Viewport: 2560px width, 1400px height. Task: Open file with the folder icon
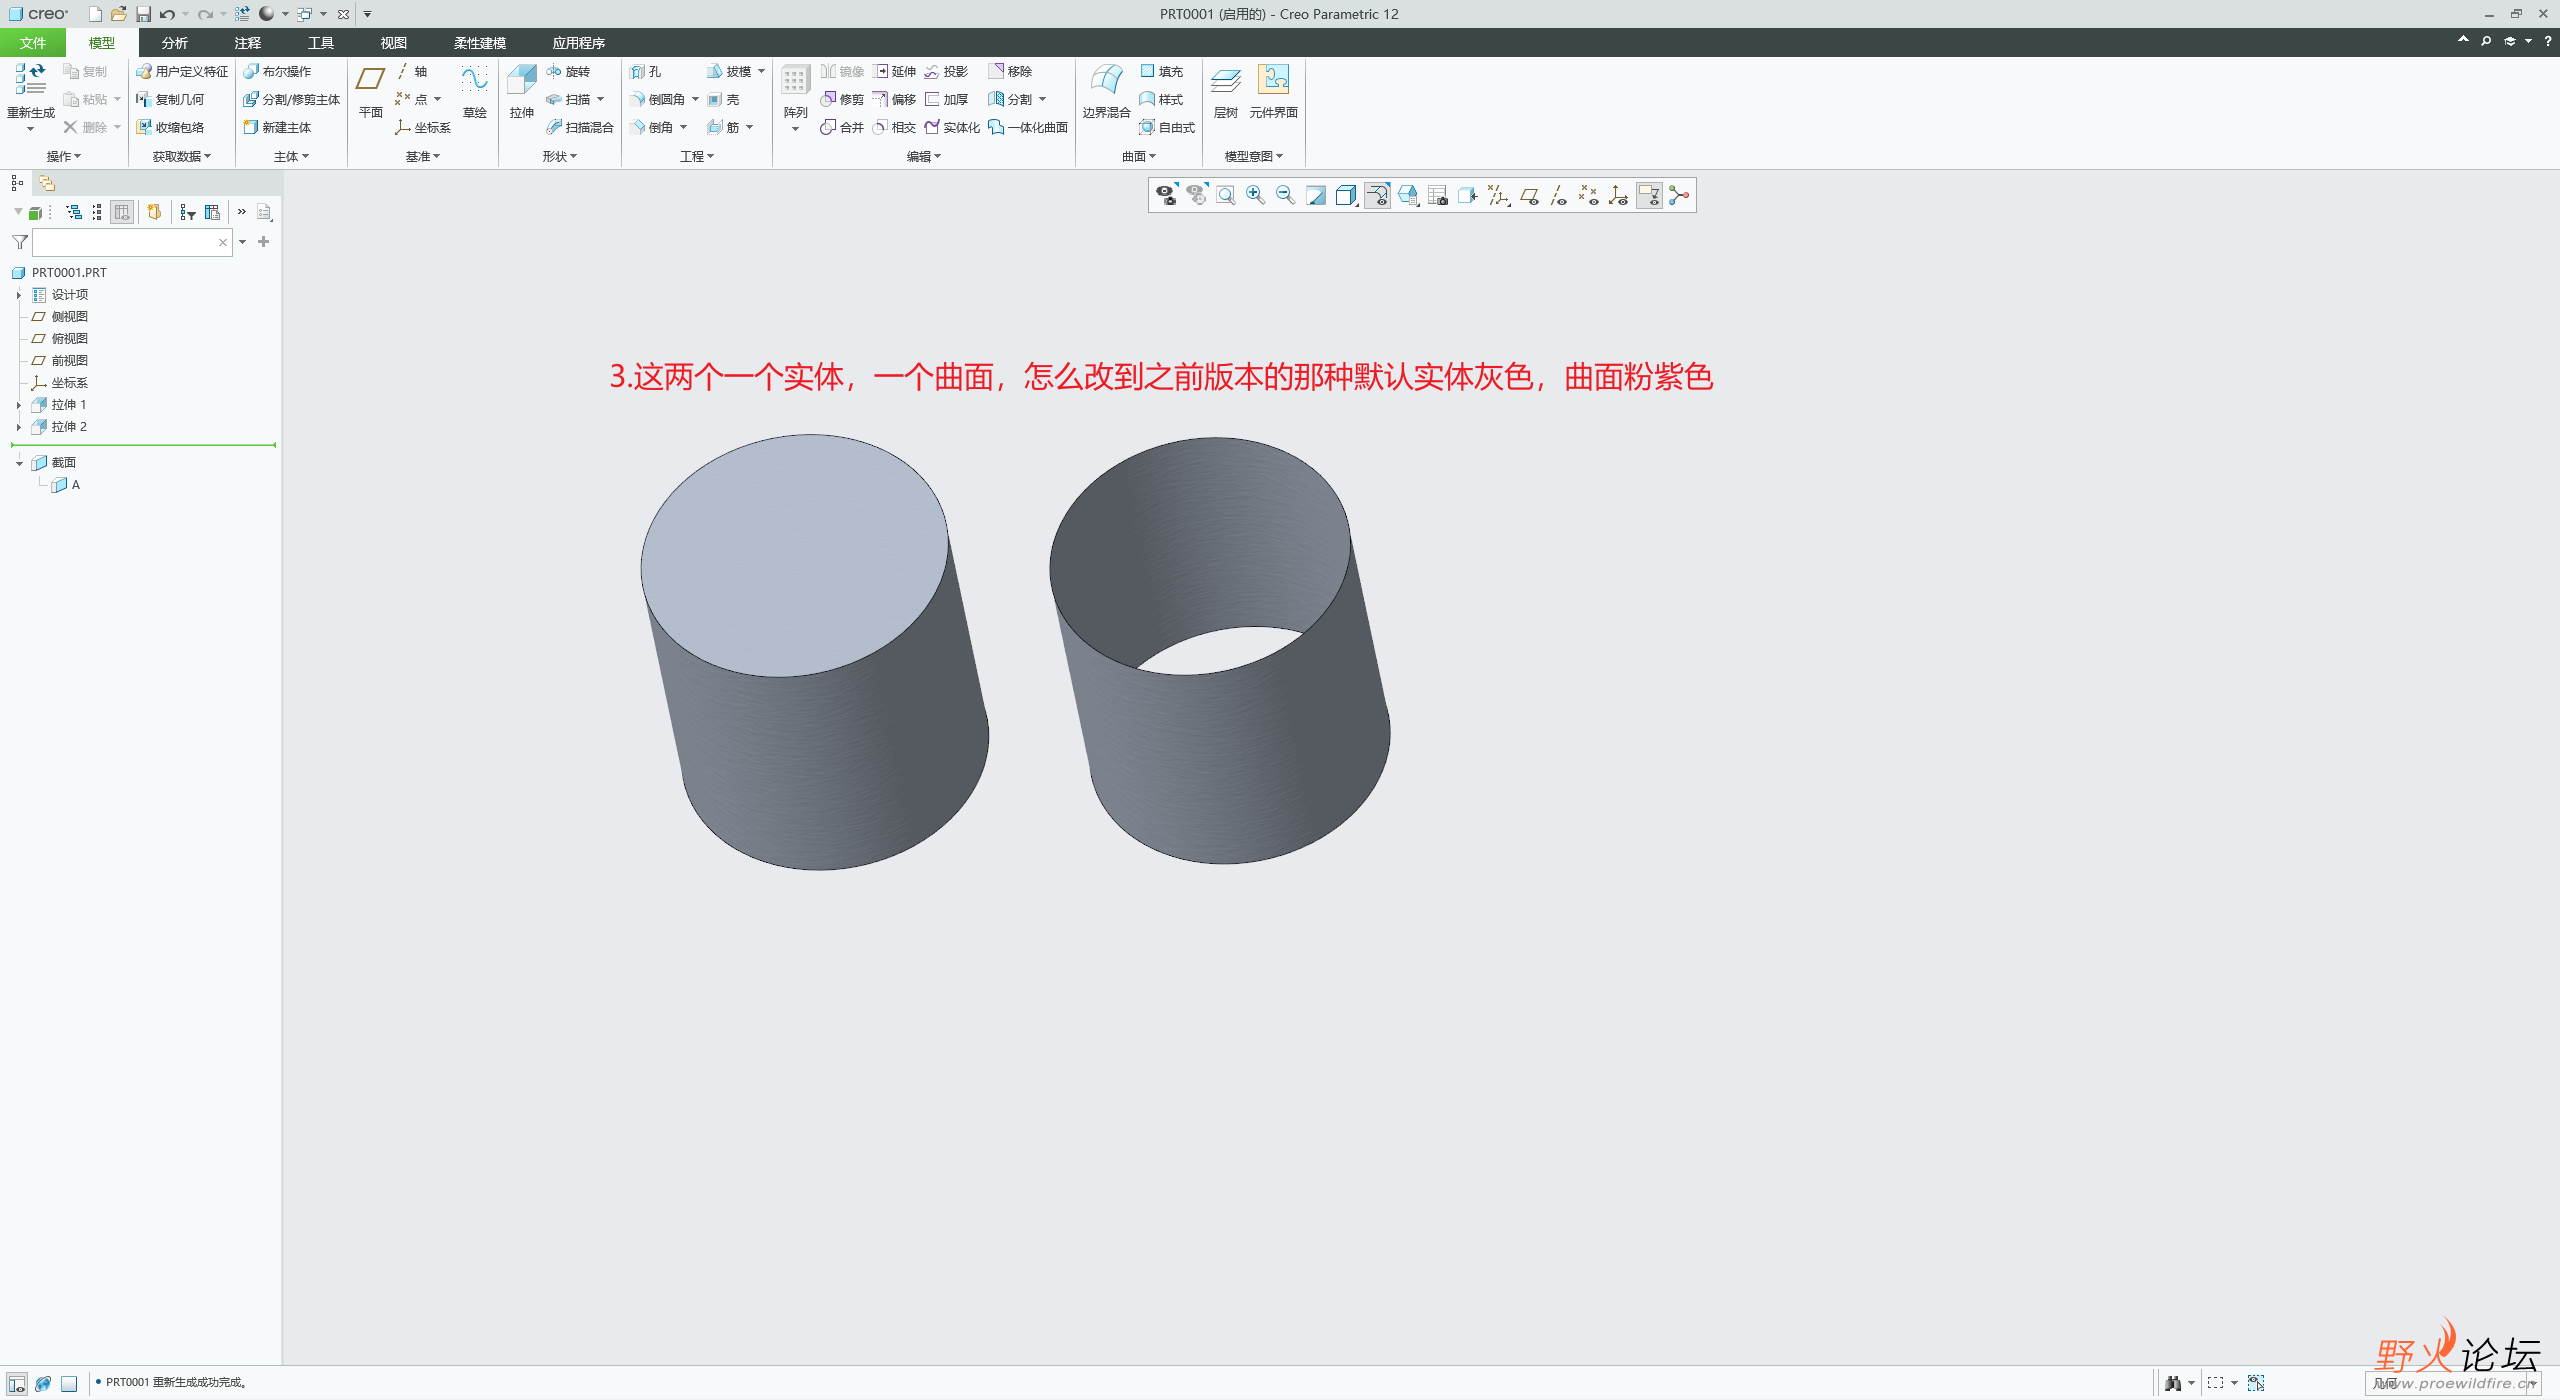click(119, 14)
